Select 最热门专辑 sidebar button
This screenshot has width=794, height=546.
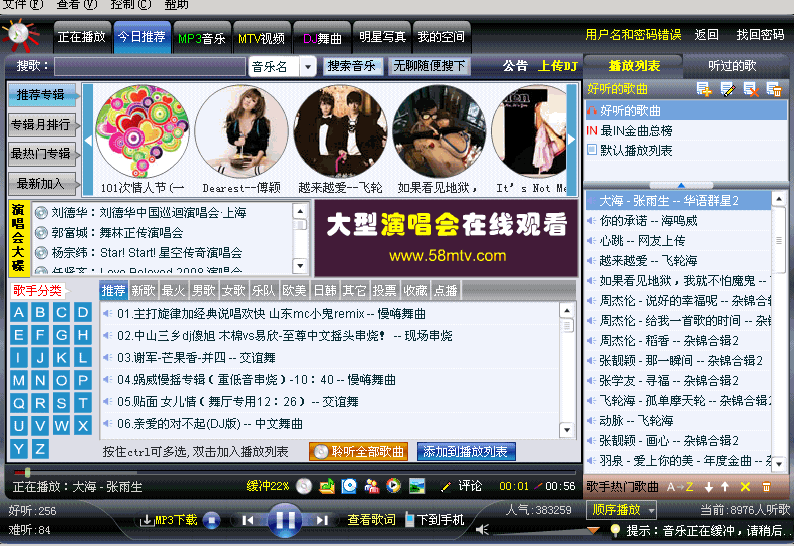pyautogui.click(x=42, y=153)
